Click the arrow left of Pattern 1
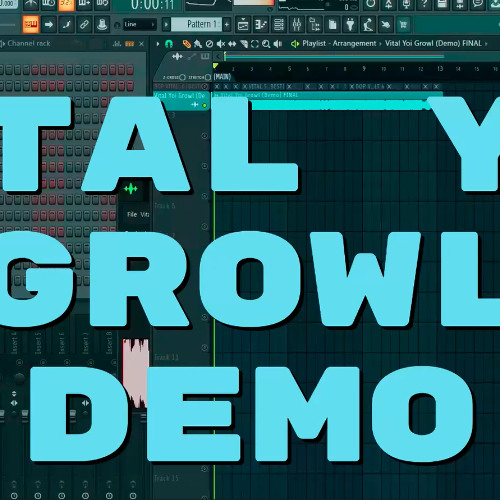The image size is (500, 500). [x=166, y=24]
